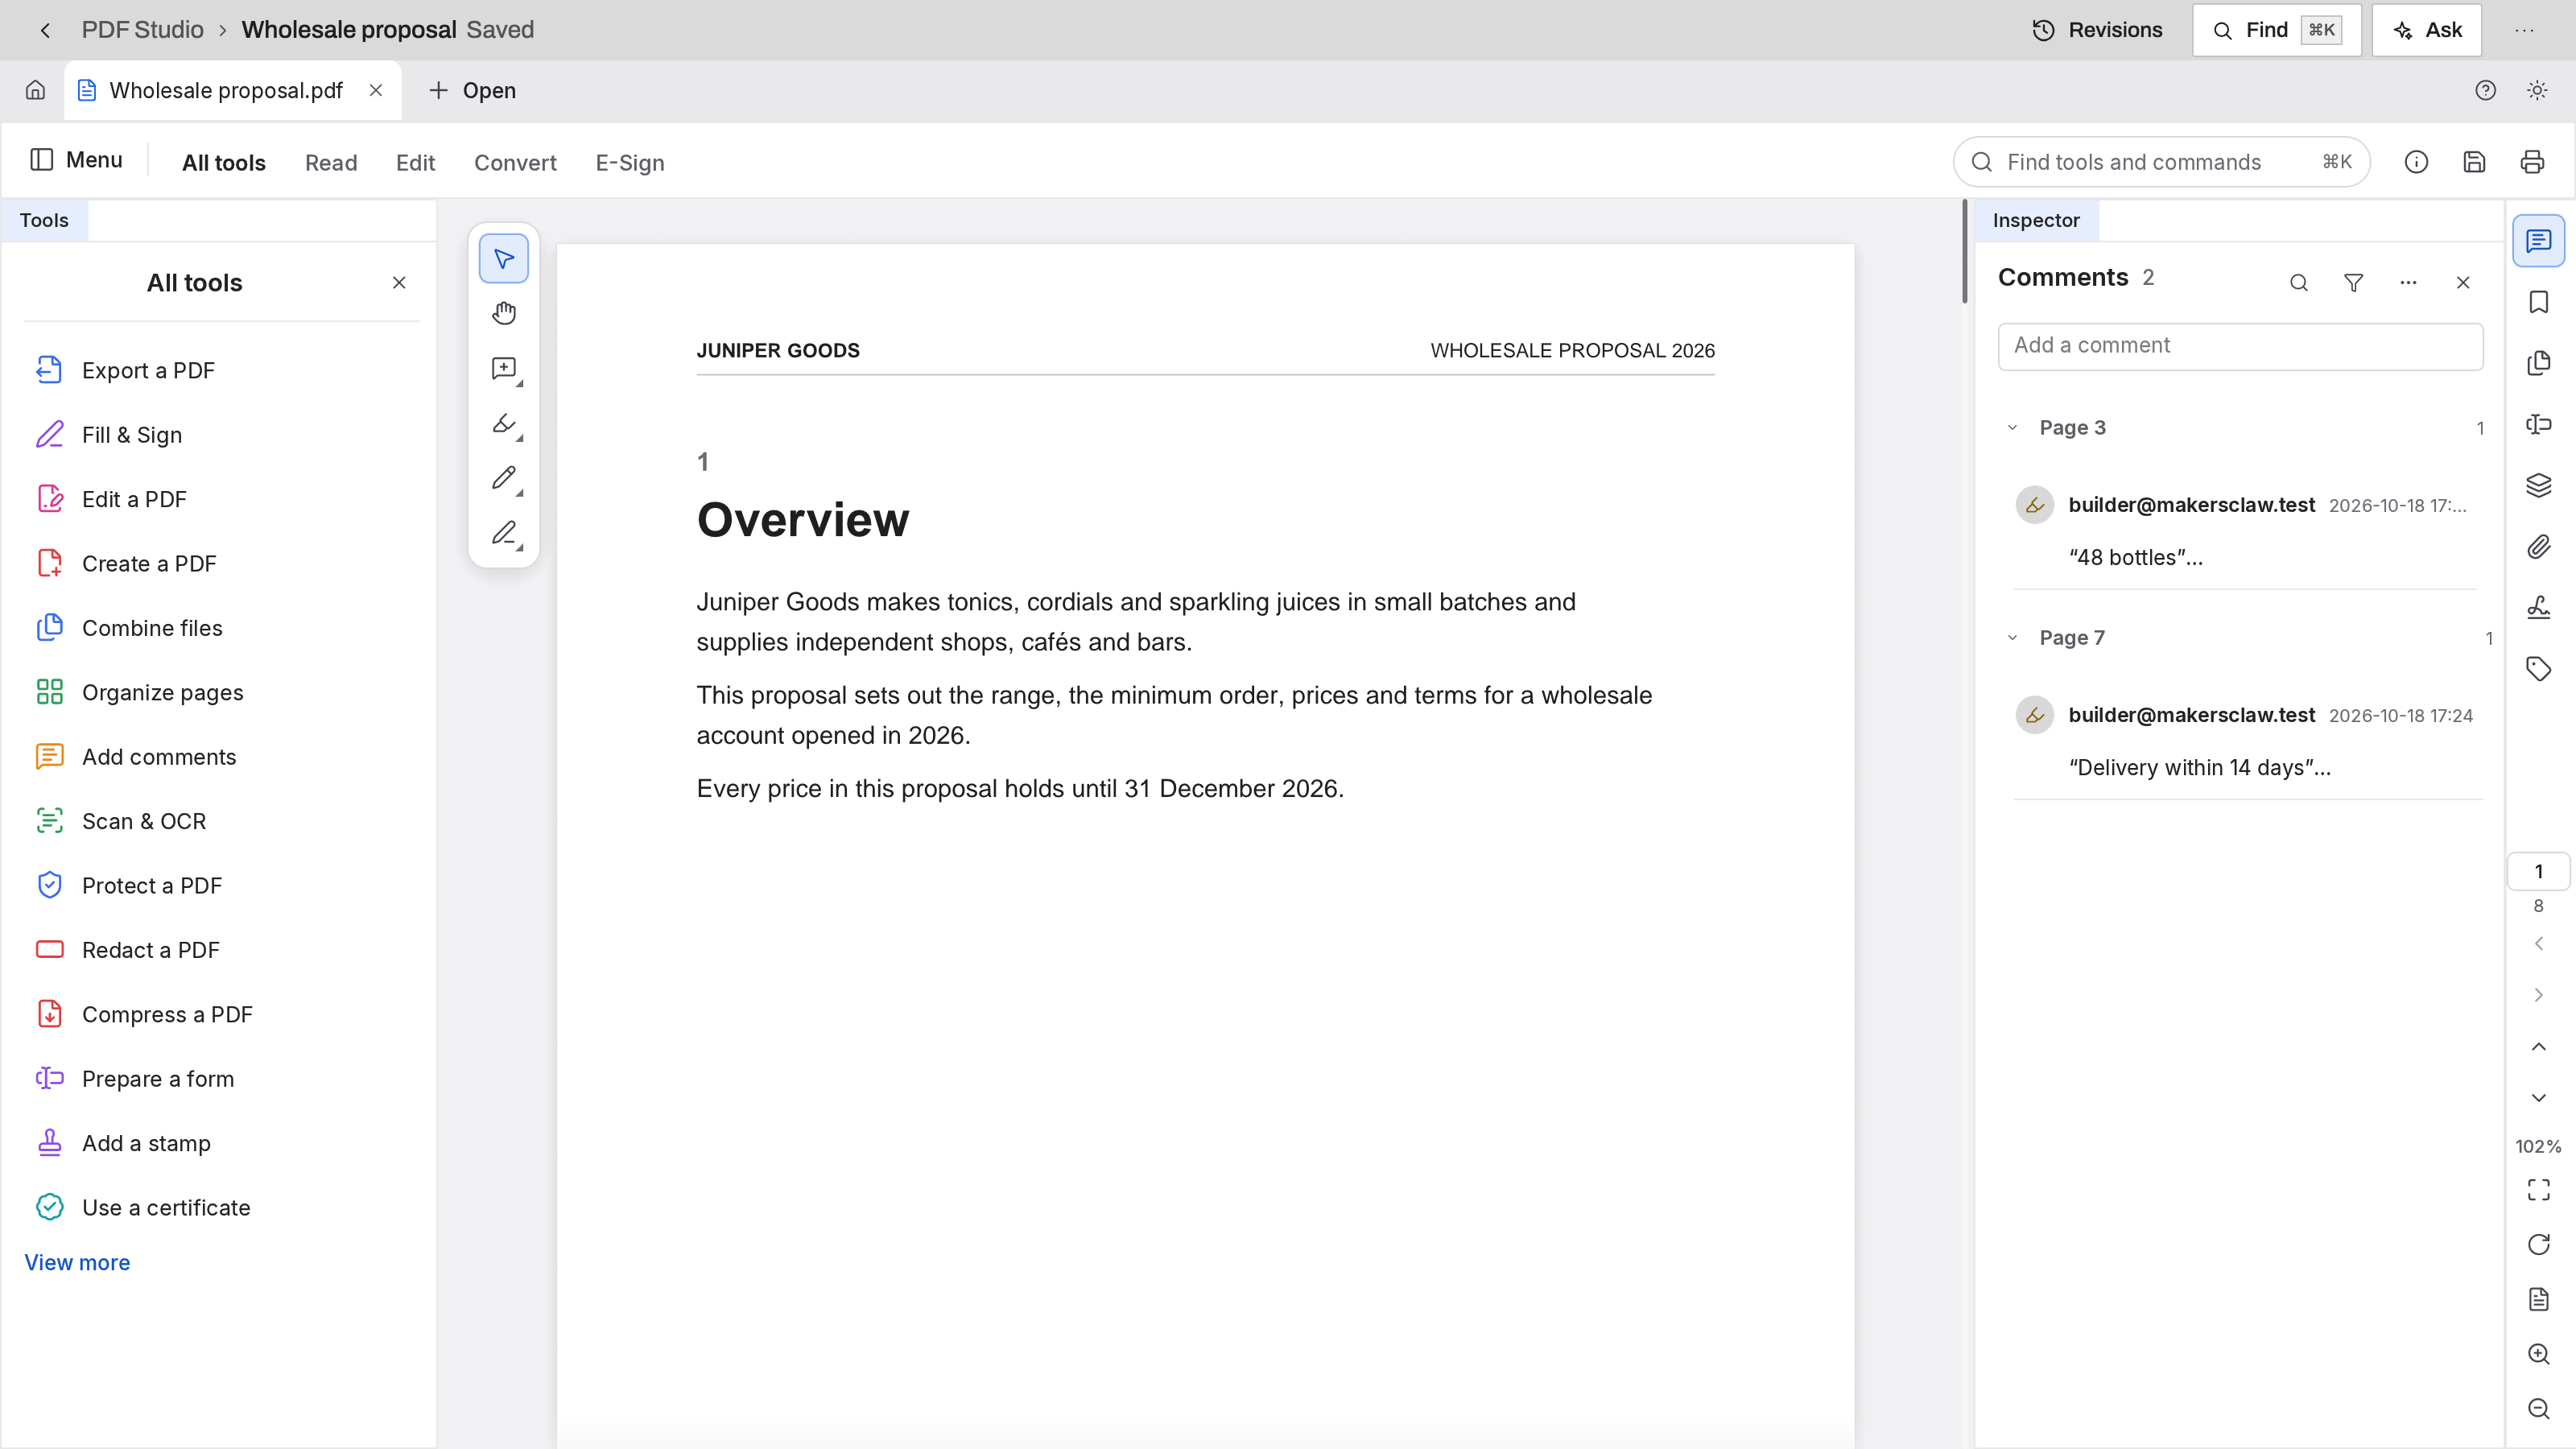Switch to the Edit tab
The image size is (2576, 1449).
click(x=415, y=163)
